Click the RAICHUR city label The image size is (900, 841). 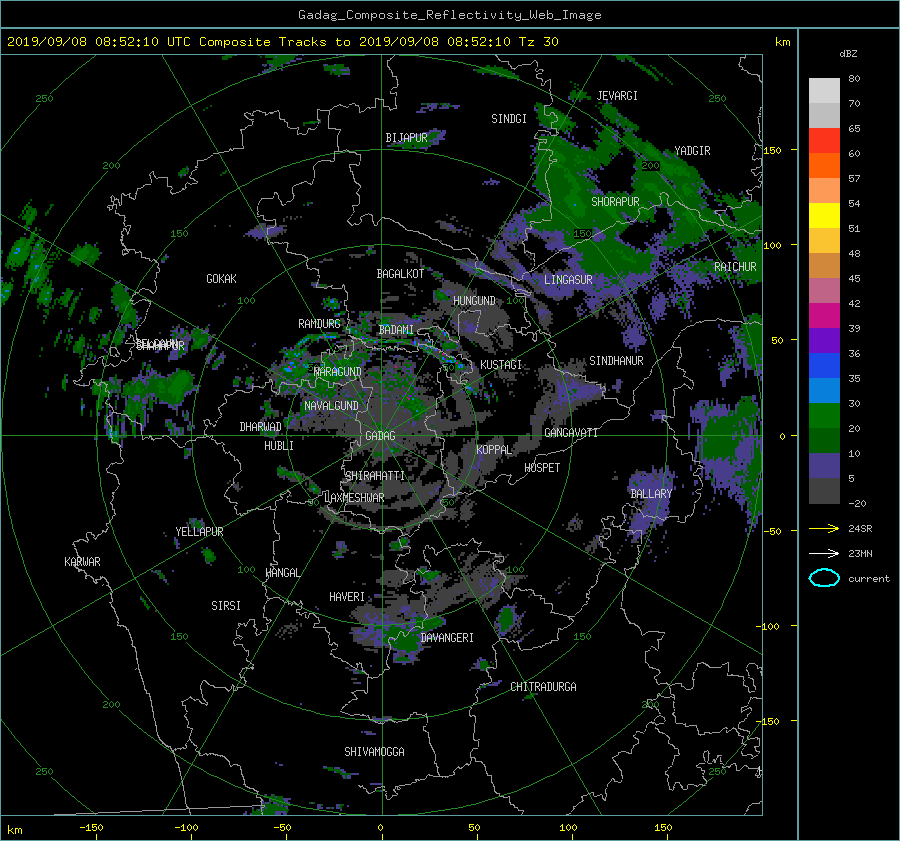pyautogui.click(x=735, y=267)
